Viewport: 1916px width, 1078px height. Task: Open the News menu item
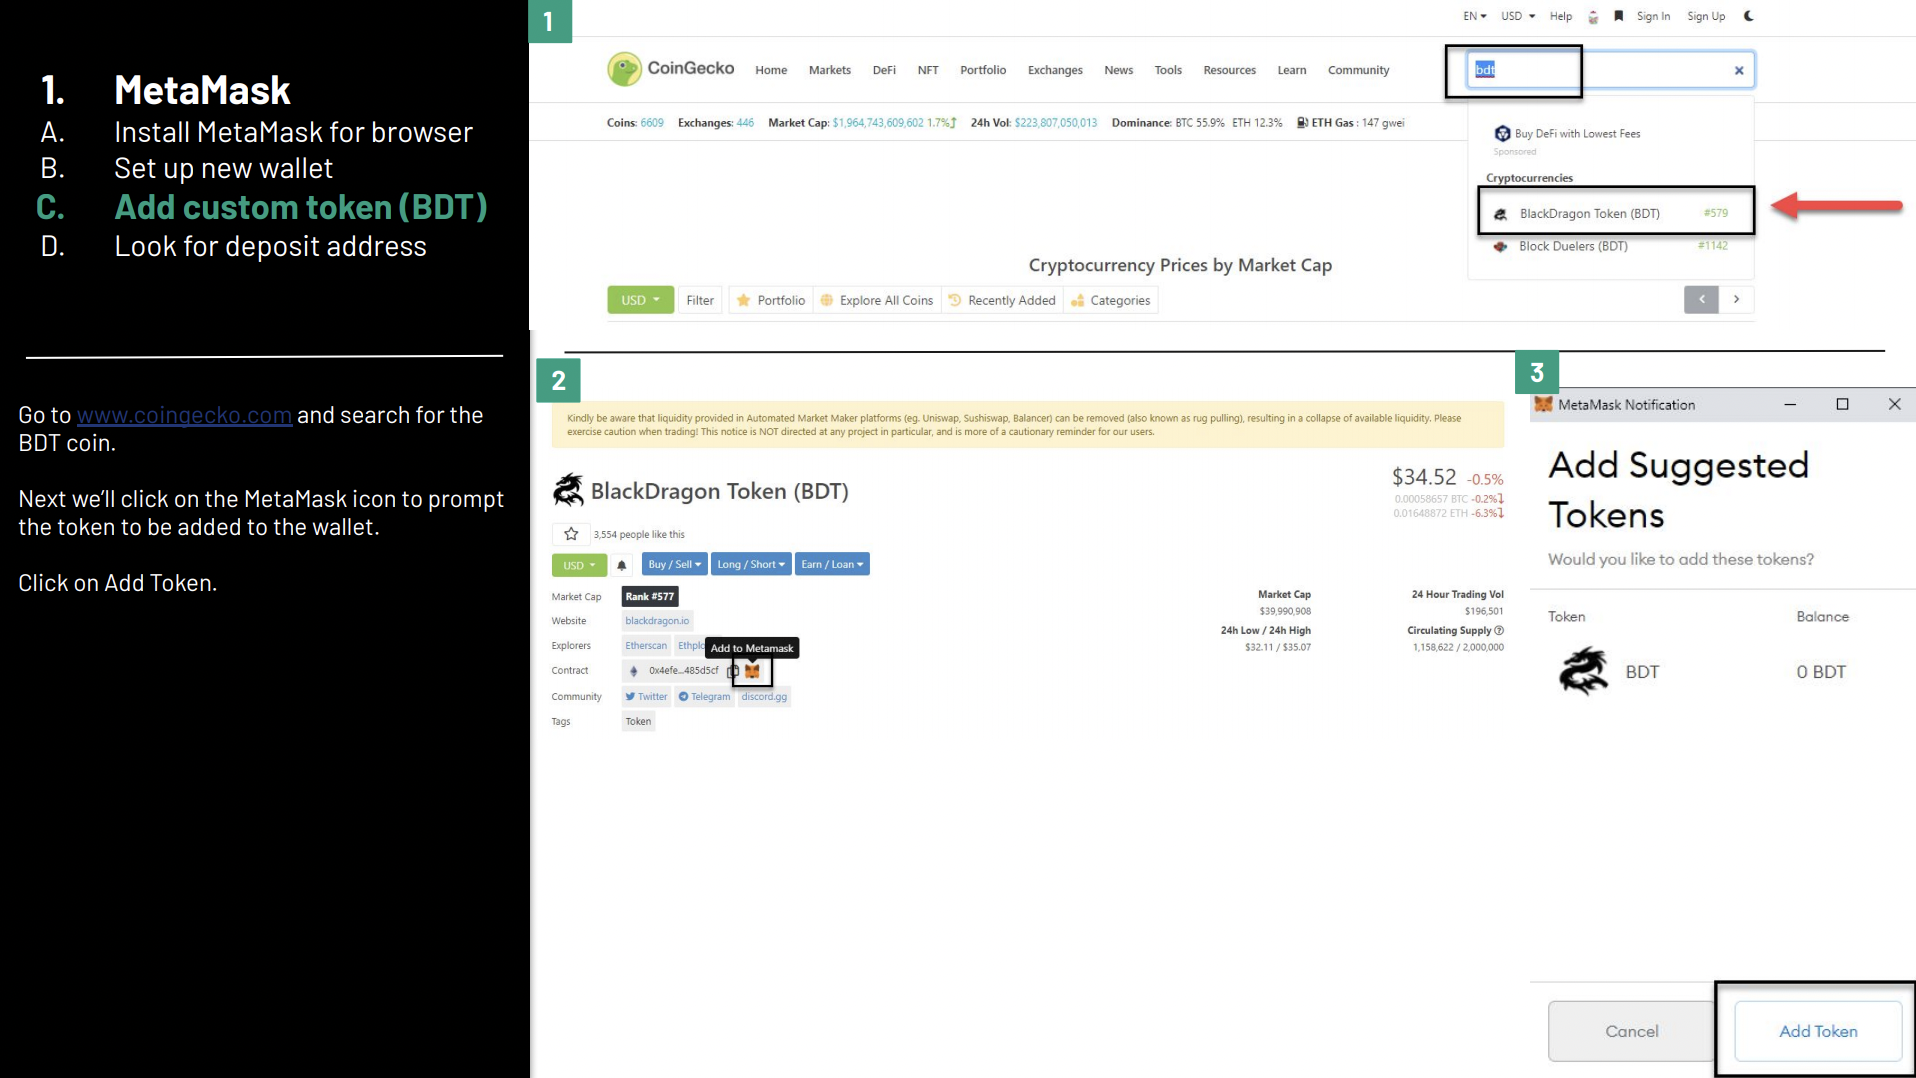click(x=1119, y=70)
